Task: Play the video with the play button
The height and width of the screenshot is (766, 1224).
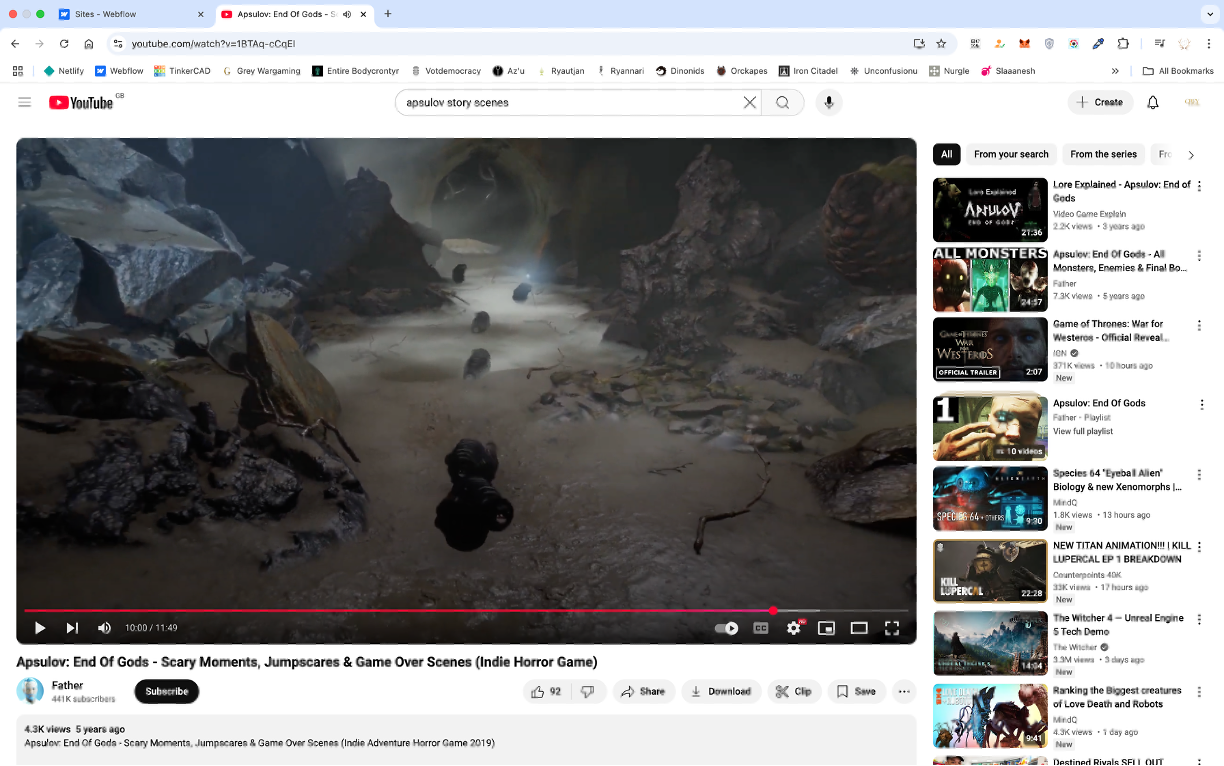Action: 40,628
